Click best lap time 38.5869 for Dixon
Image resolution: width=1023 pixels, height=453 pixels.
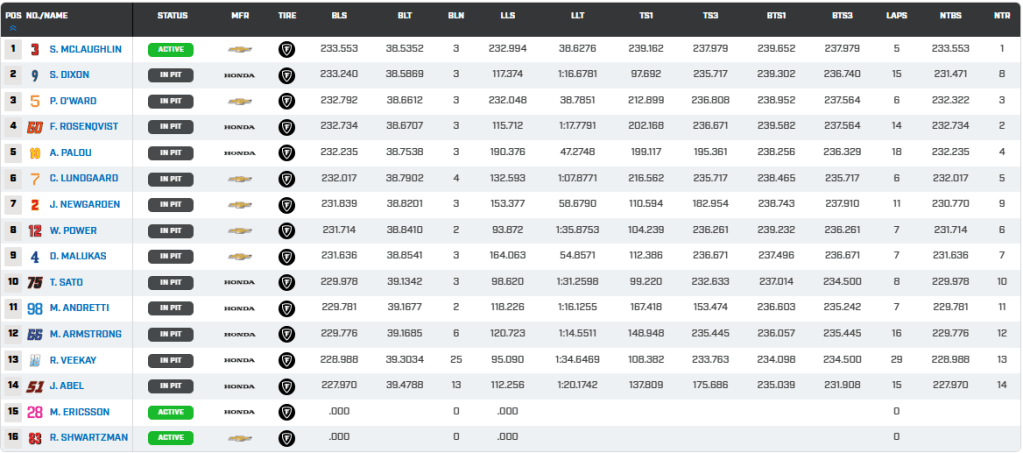[405, 75]
